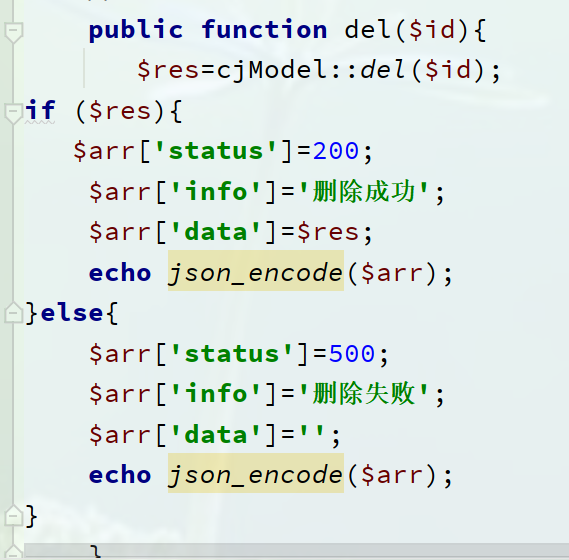This screenshot has height=560, width=569.
Task: Click cjModel in the $res assignment
Action: point(273,70)
